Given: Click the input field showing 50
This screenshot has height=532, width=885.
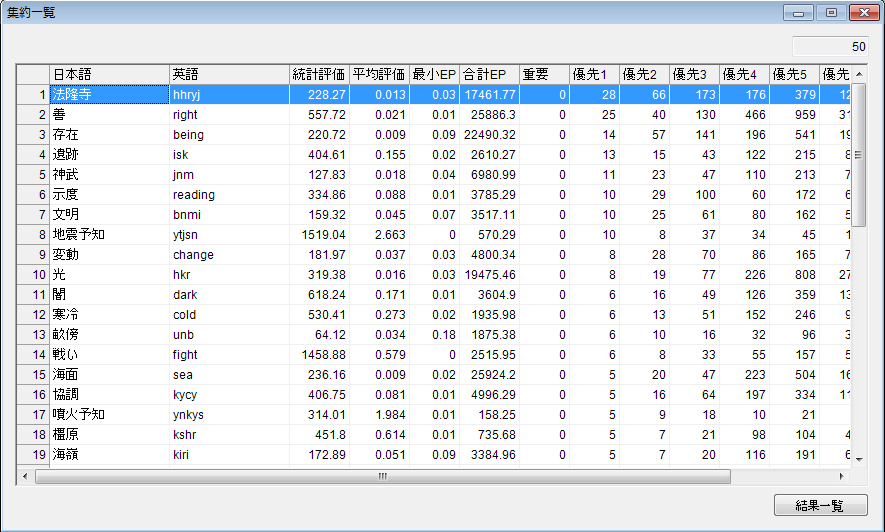Looking at the screenshot, I should click(830, 46).
